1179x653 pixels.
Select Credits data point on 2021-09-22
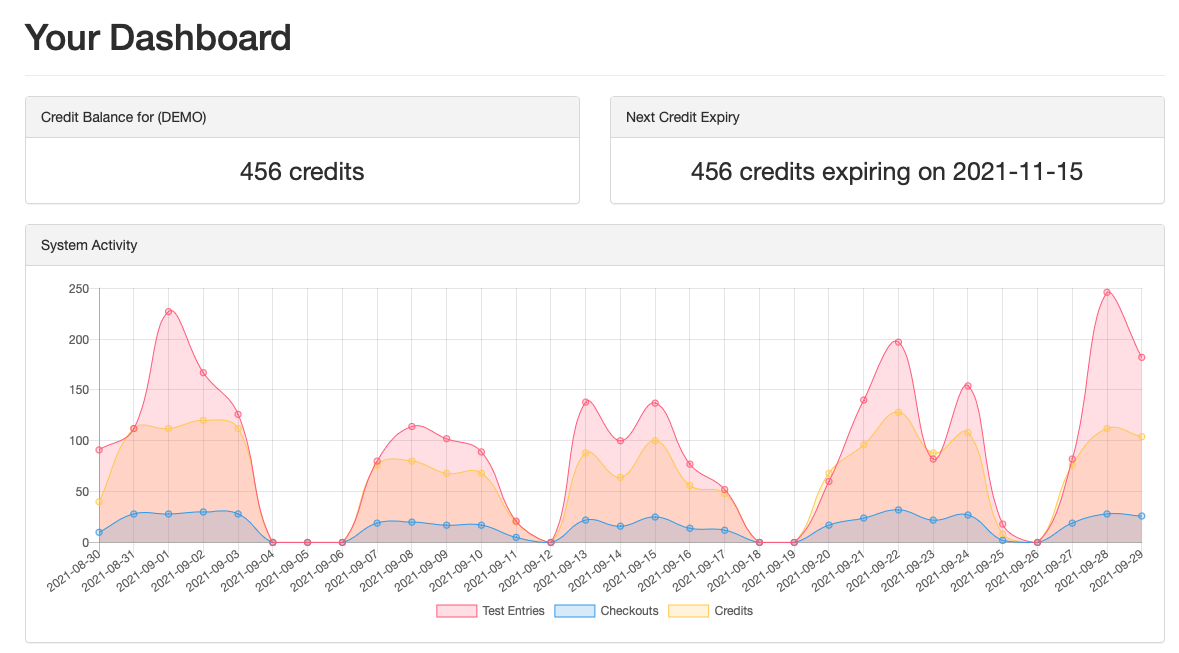[x=898, y=412]
